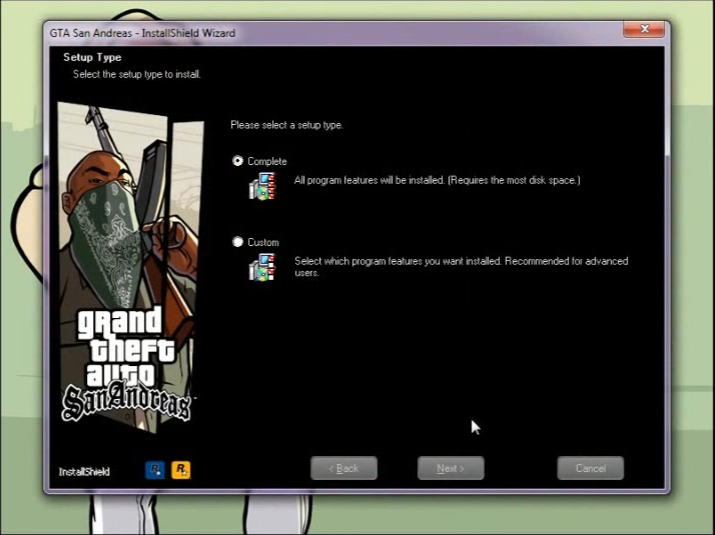Click the 'Complete' option label text

pyautogui.click(x=267, y=161)
